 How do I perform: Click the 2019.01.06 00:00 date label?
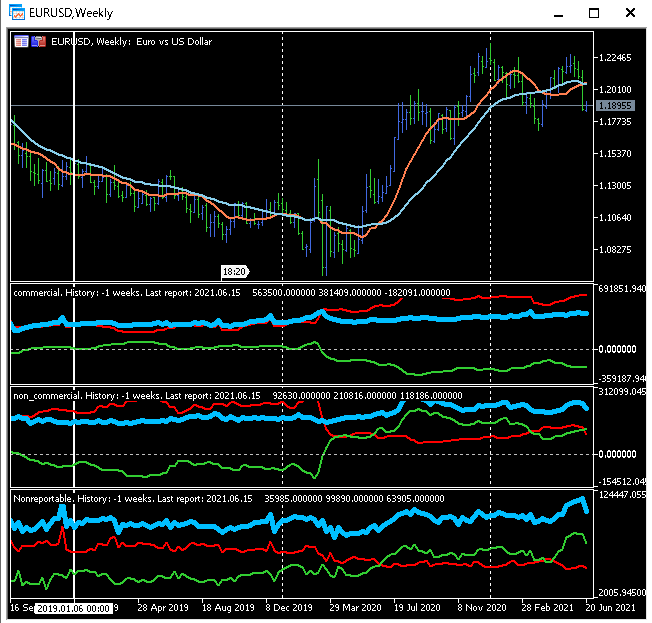pyautogui.click(x=74, y=608)
